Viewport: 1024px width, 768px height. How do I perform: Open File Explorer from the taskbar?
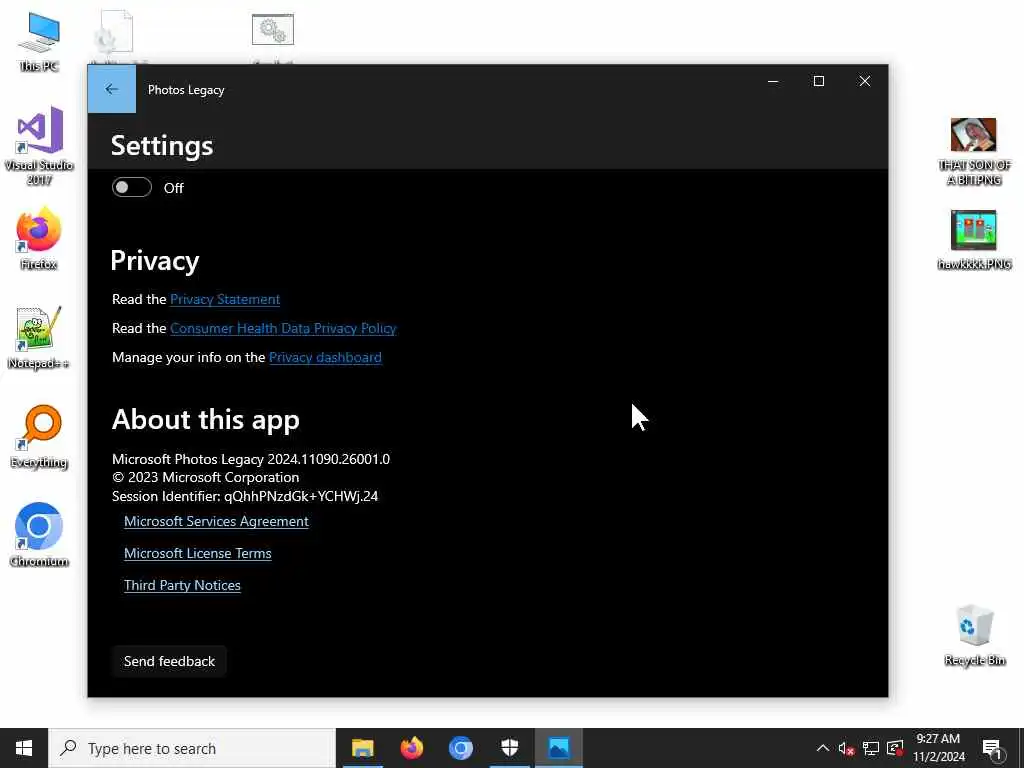click(x=362, y=748)
